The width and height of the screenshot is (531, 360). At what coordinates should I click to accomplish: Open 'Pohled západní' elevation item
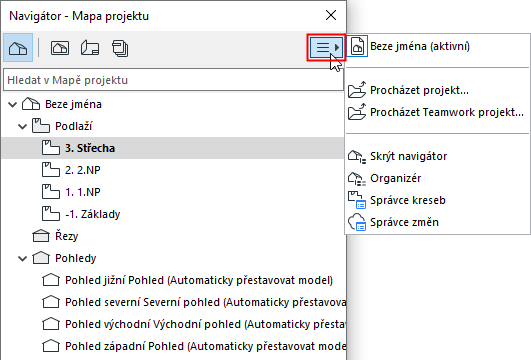pos(173,346)
